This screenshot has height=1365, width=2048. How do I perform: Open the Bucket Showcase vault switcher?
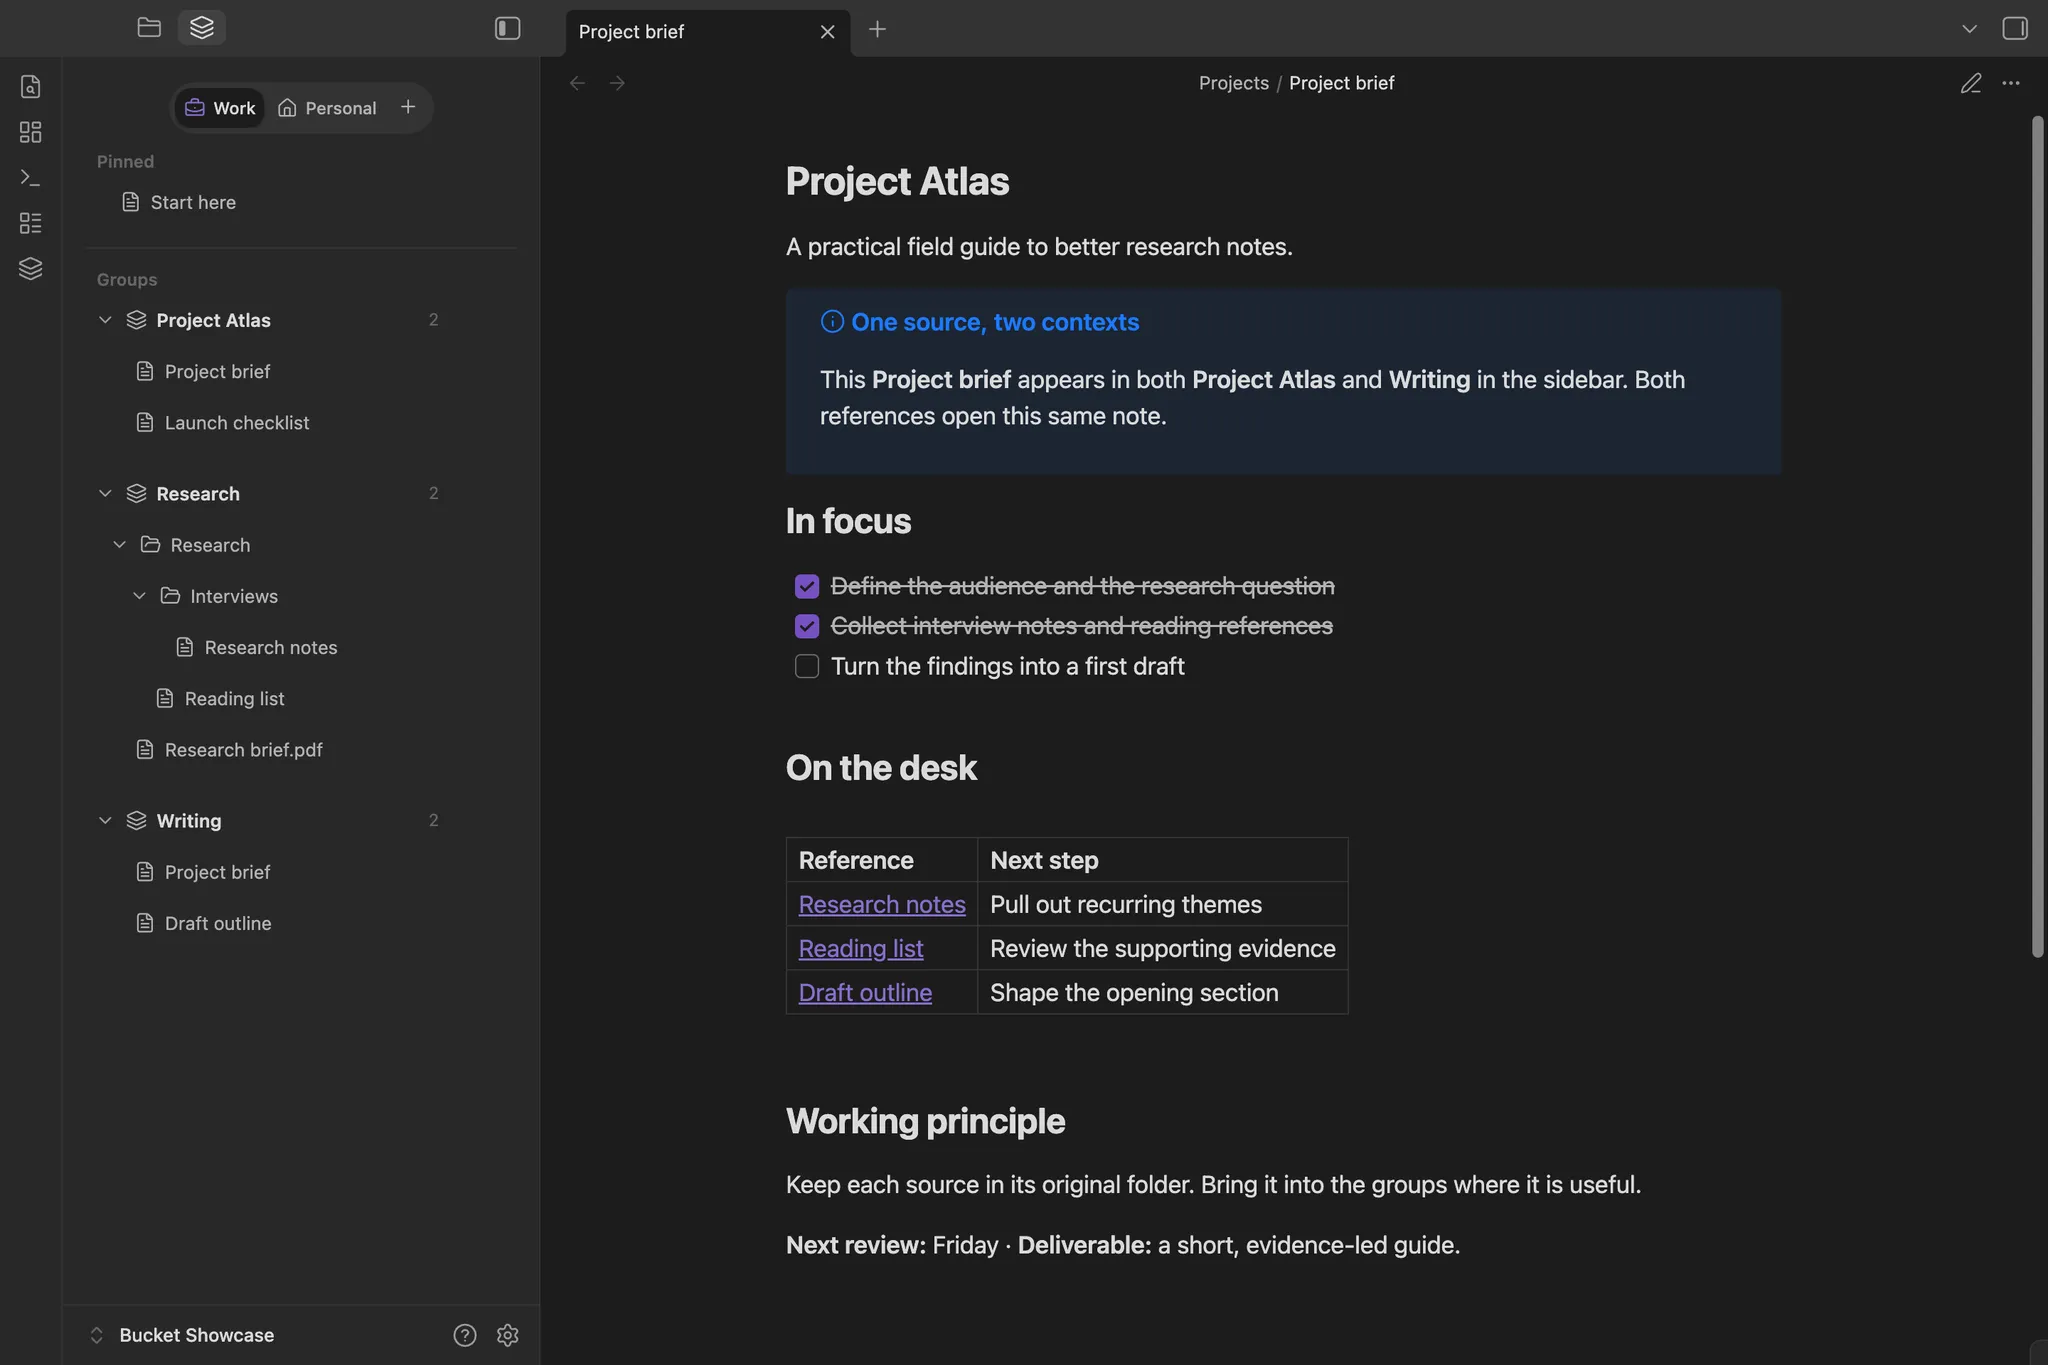tap(182, 1335)
